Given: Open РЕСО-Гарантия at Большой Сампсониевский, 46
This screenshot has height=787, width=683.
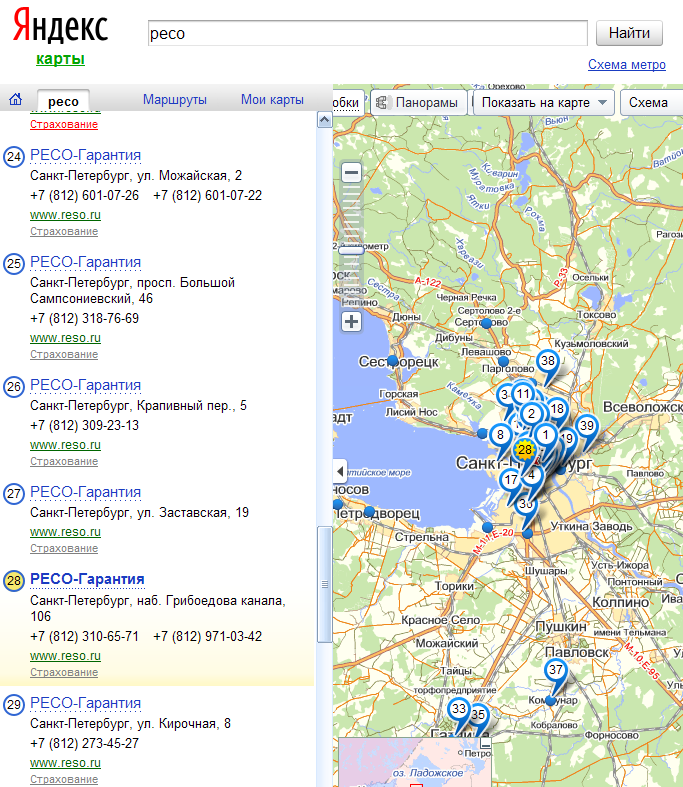Looking at the screenshot, I should coord(85,262).
